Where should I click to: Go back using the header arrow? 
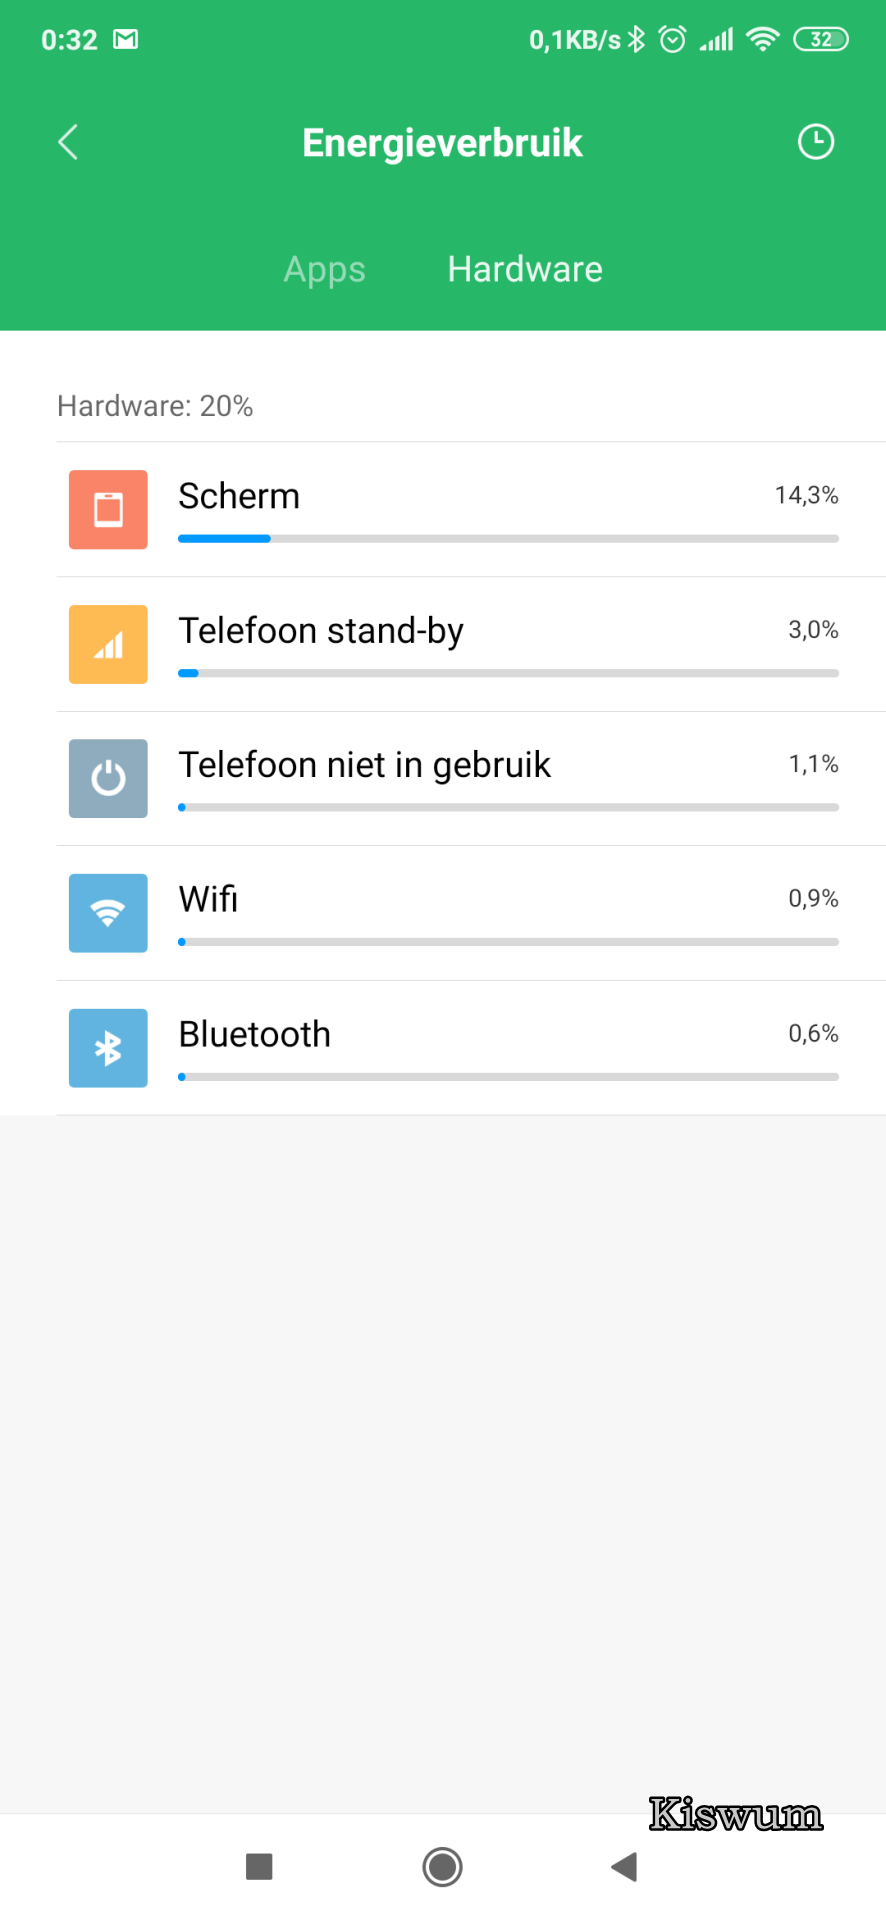(x=68, y=142)
